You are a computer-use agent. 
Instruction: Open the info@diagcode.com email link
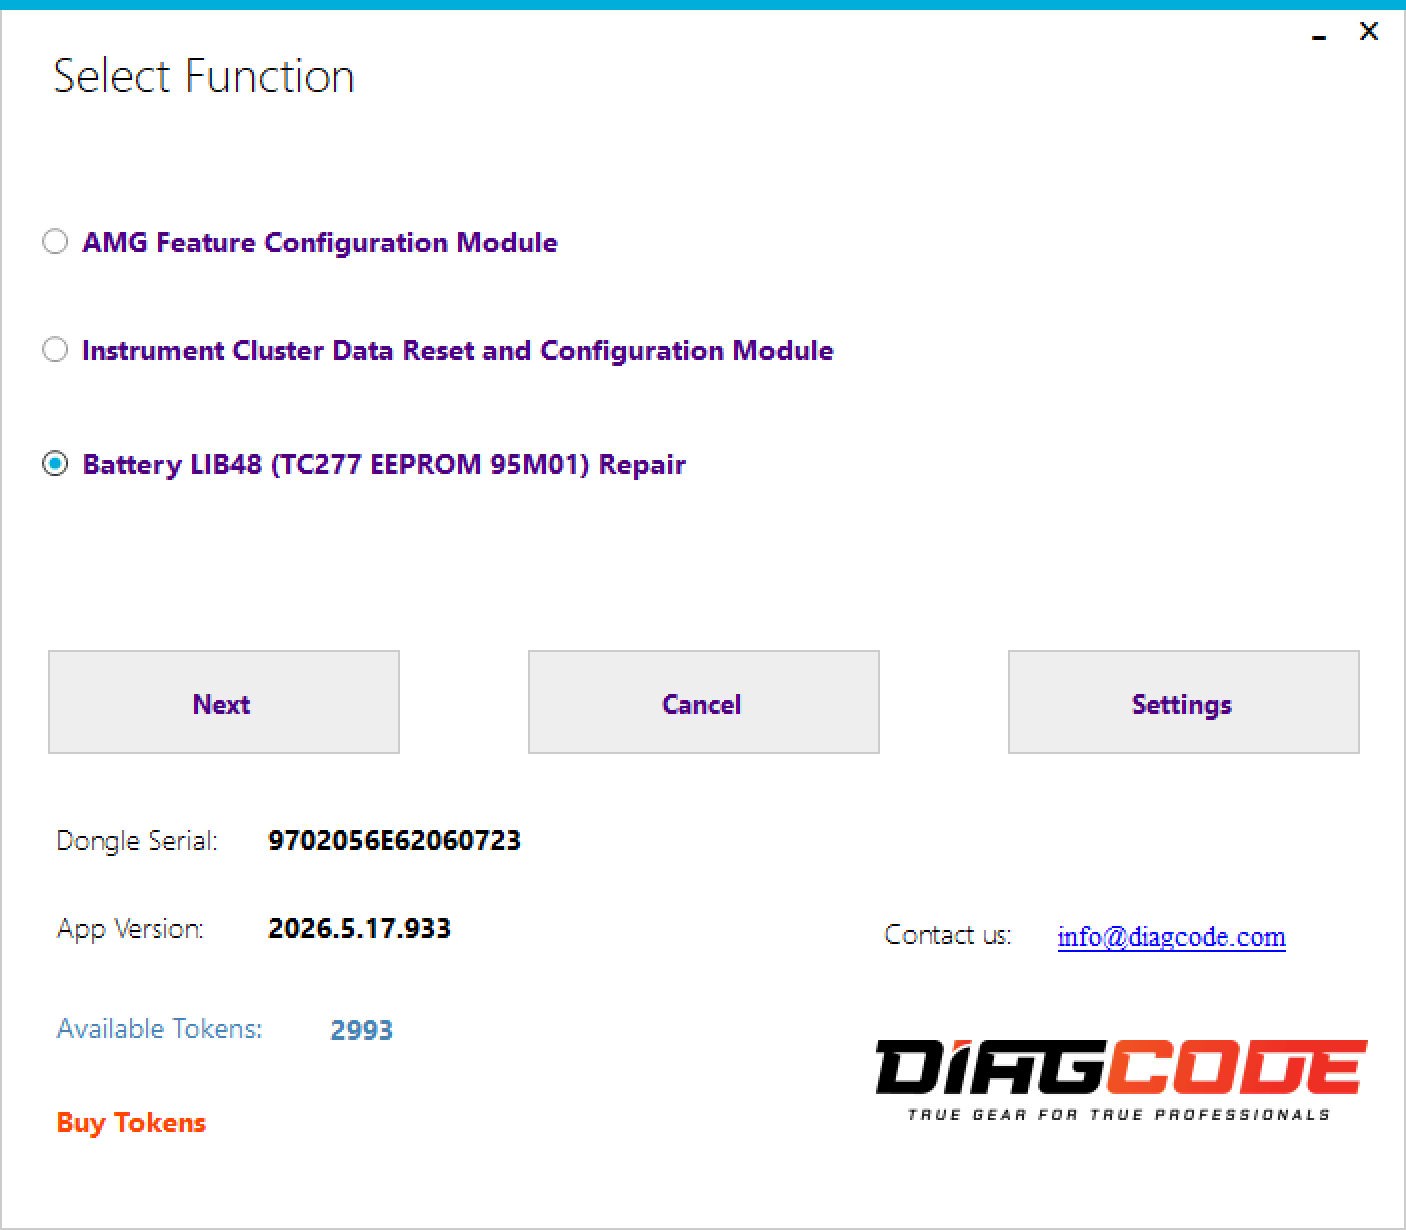coord(1171,937)
